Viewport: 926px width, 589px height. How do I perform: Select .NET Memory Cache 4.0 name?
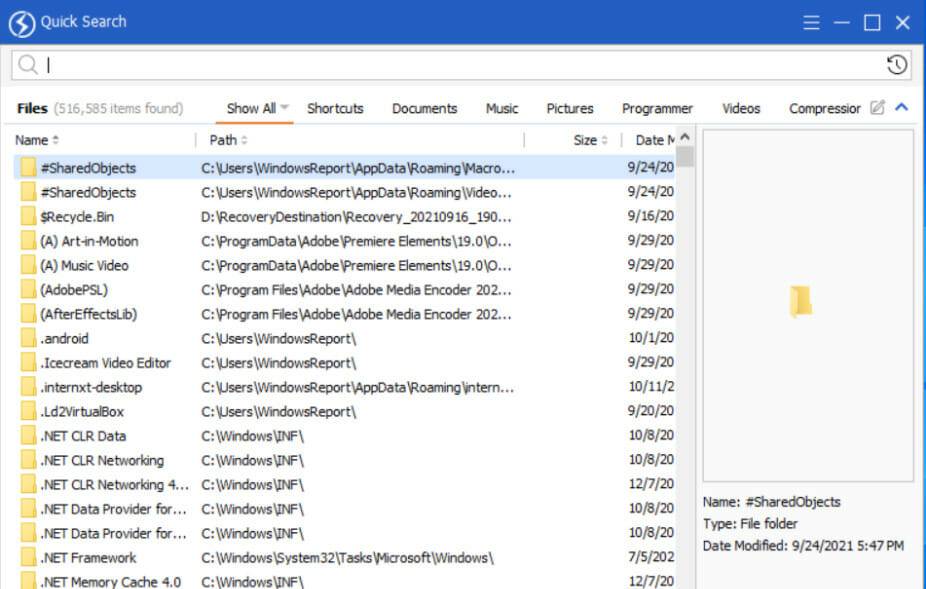pyautogui.click(x=110, y=582)
